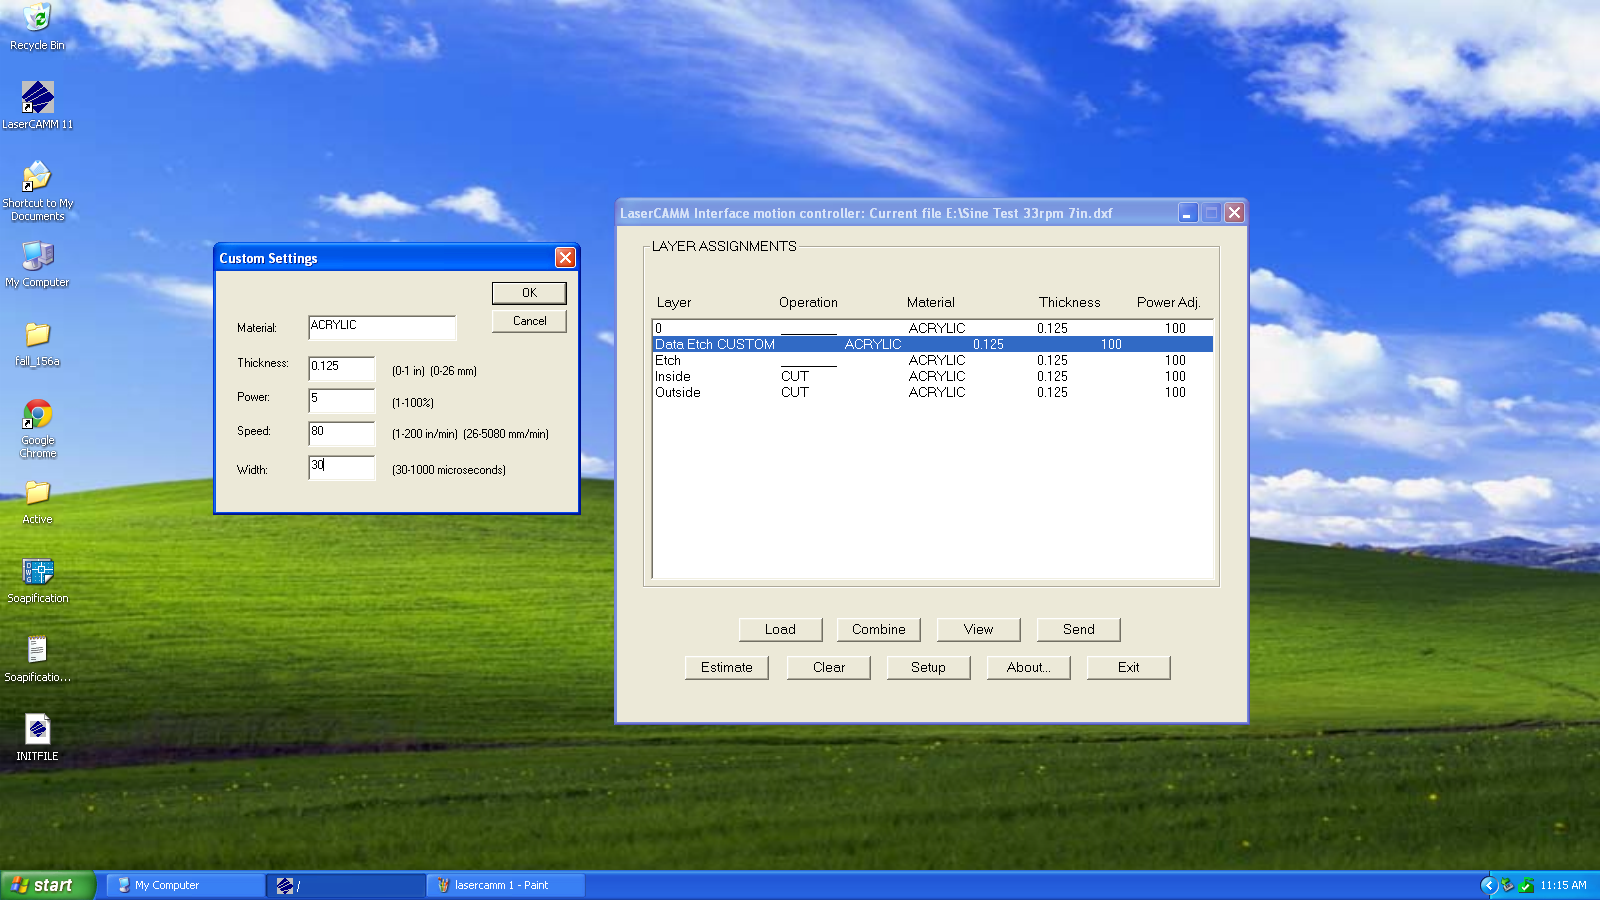Launch Google Chrome from desktop
The width and height of the screenshot is (1600, 900).
37,428
